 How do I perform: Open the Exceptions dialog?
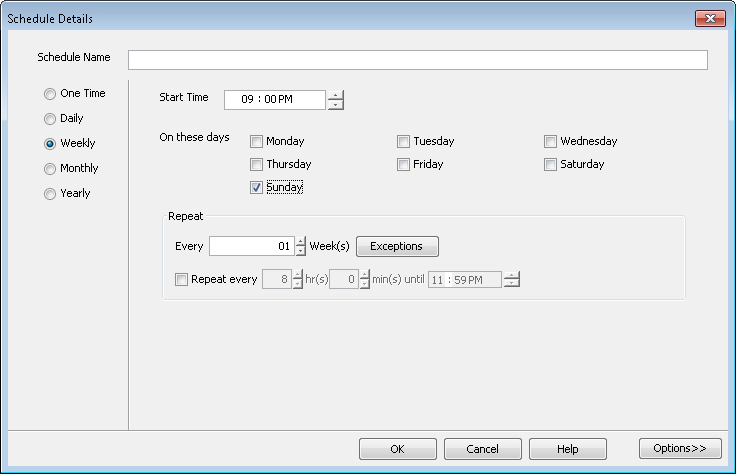tap(397, 246)
